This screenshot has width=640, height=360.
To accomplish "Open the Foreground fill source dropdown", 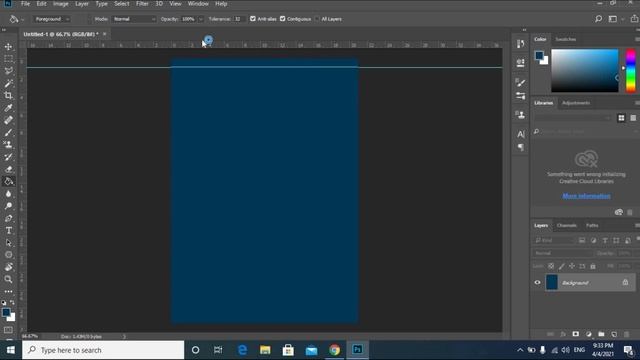I will pos(52,19).
